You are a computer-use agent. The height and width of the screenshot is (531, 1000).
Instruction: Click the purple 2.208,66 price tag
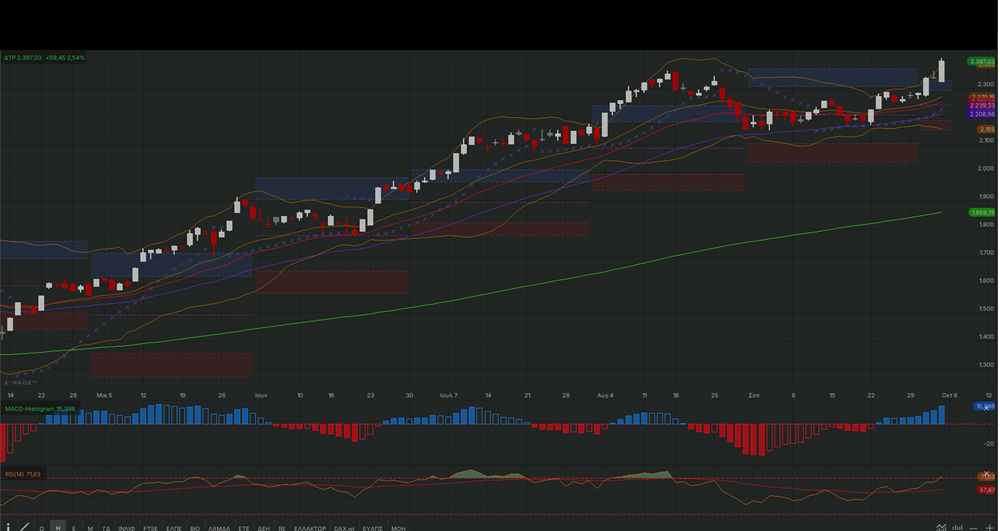pyautogui.click(x=982, y=114)
